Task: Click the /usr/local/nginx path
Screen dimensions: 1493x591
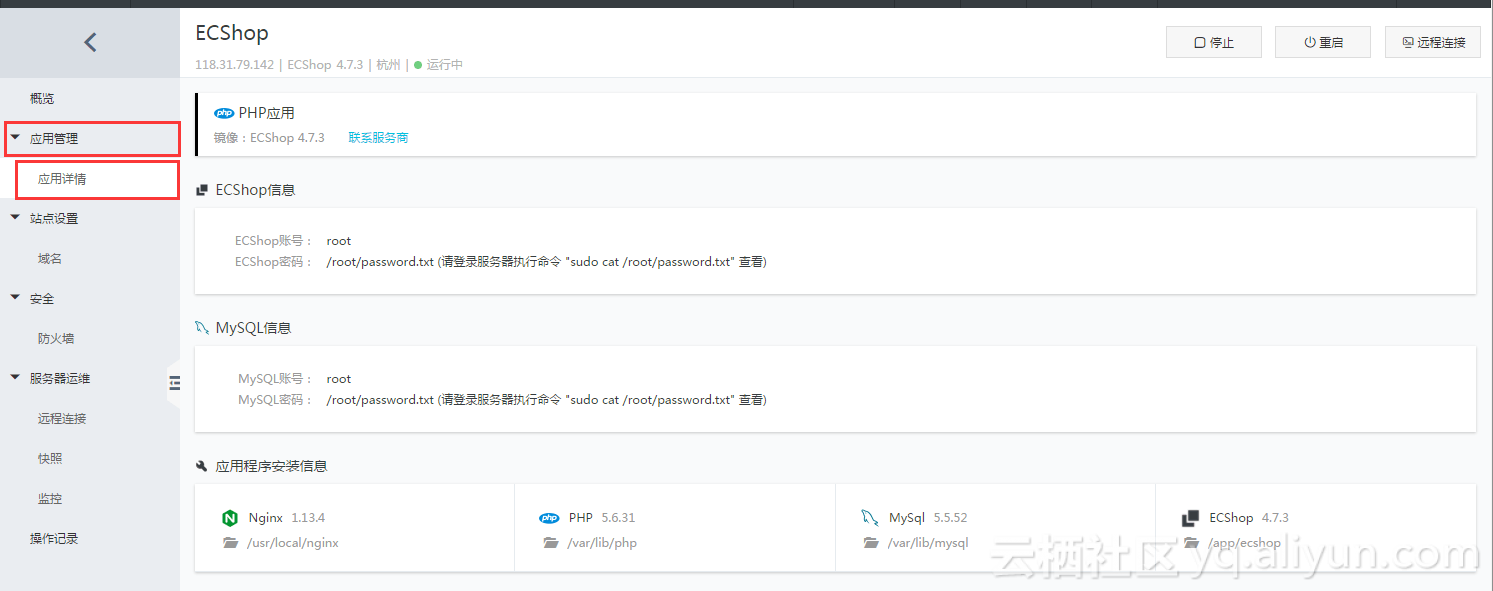Action: (x=293, y=543)
